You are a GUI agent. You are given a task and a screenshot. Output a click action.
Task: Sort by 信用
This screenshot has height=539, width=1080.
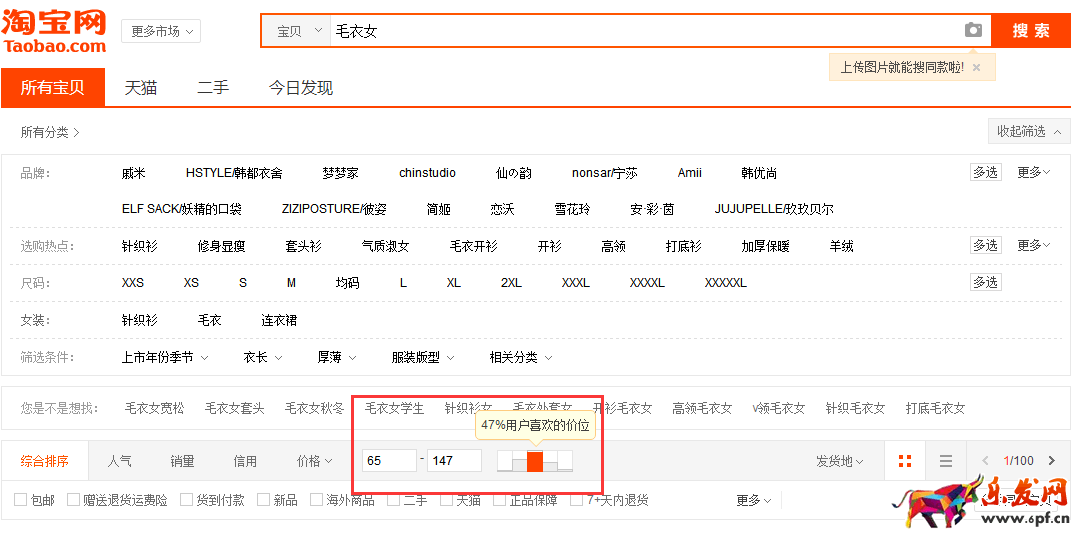click(245, 461)
